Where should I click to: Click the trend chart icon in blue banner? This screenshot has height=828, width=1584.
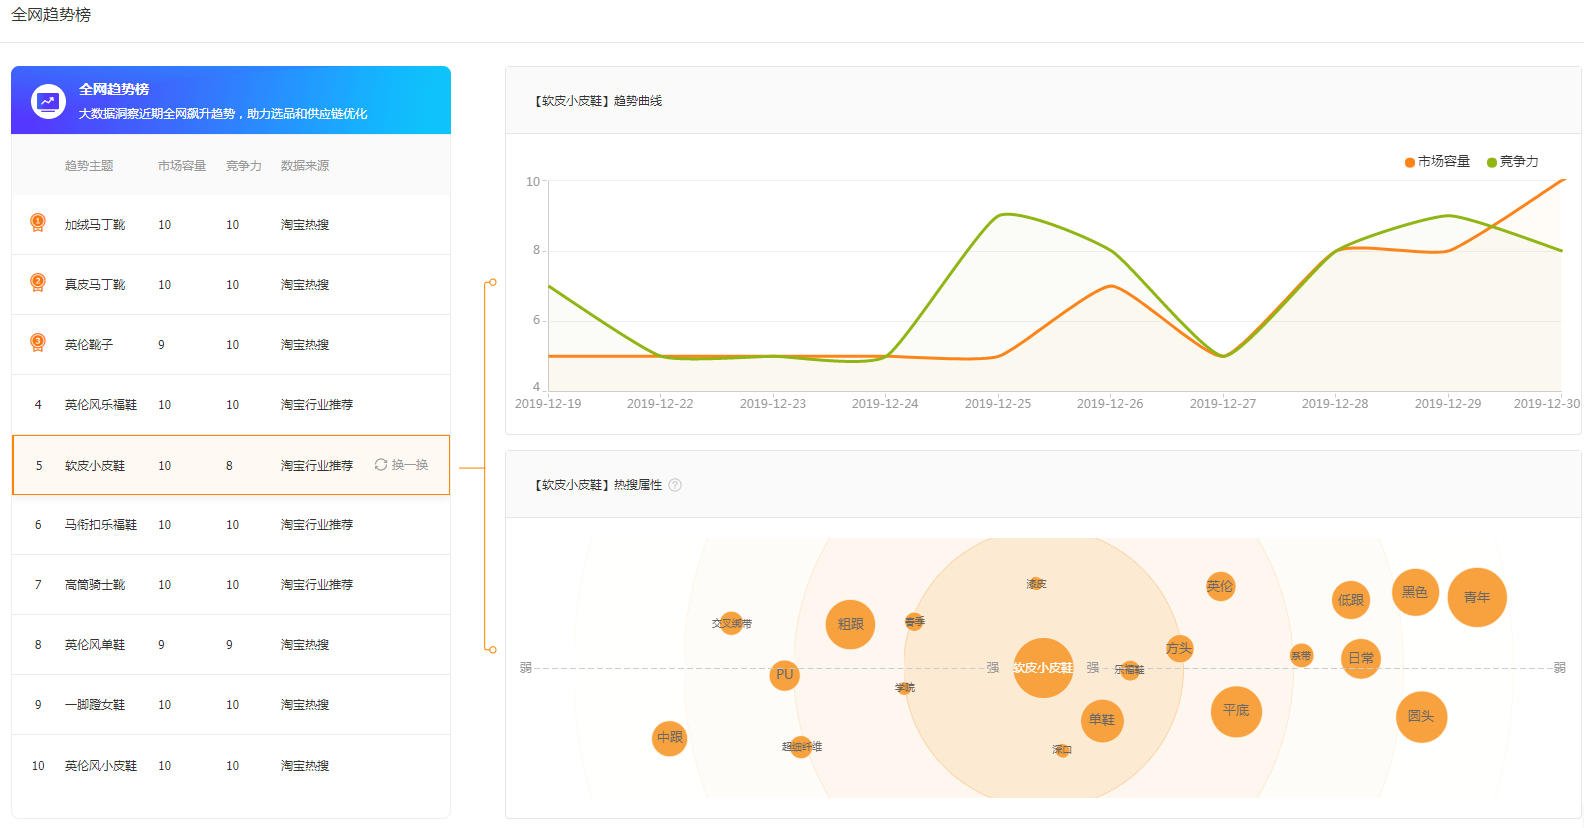pos(48,101)
